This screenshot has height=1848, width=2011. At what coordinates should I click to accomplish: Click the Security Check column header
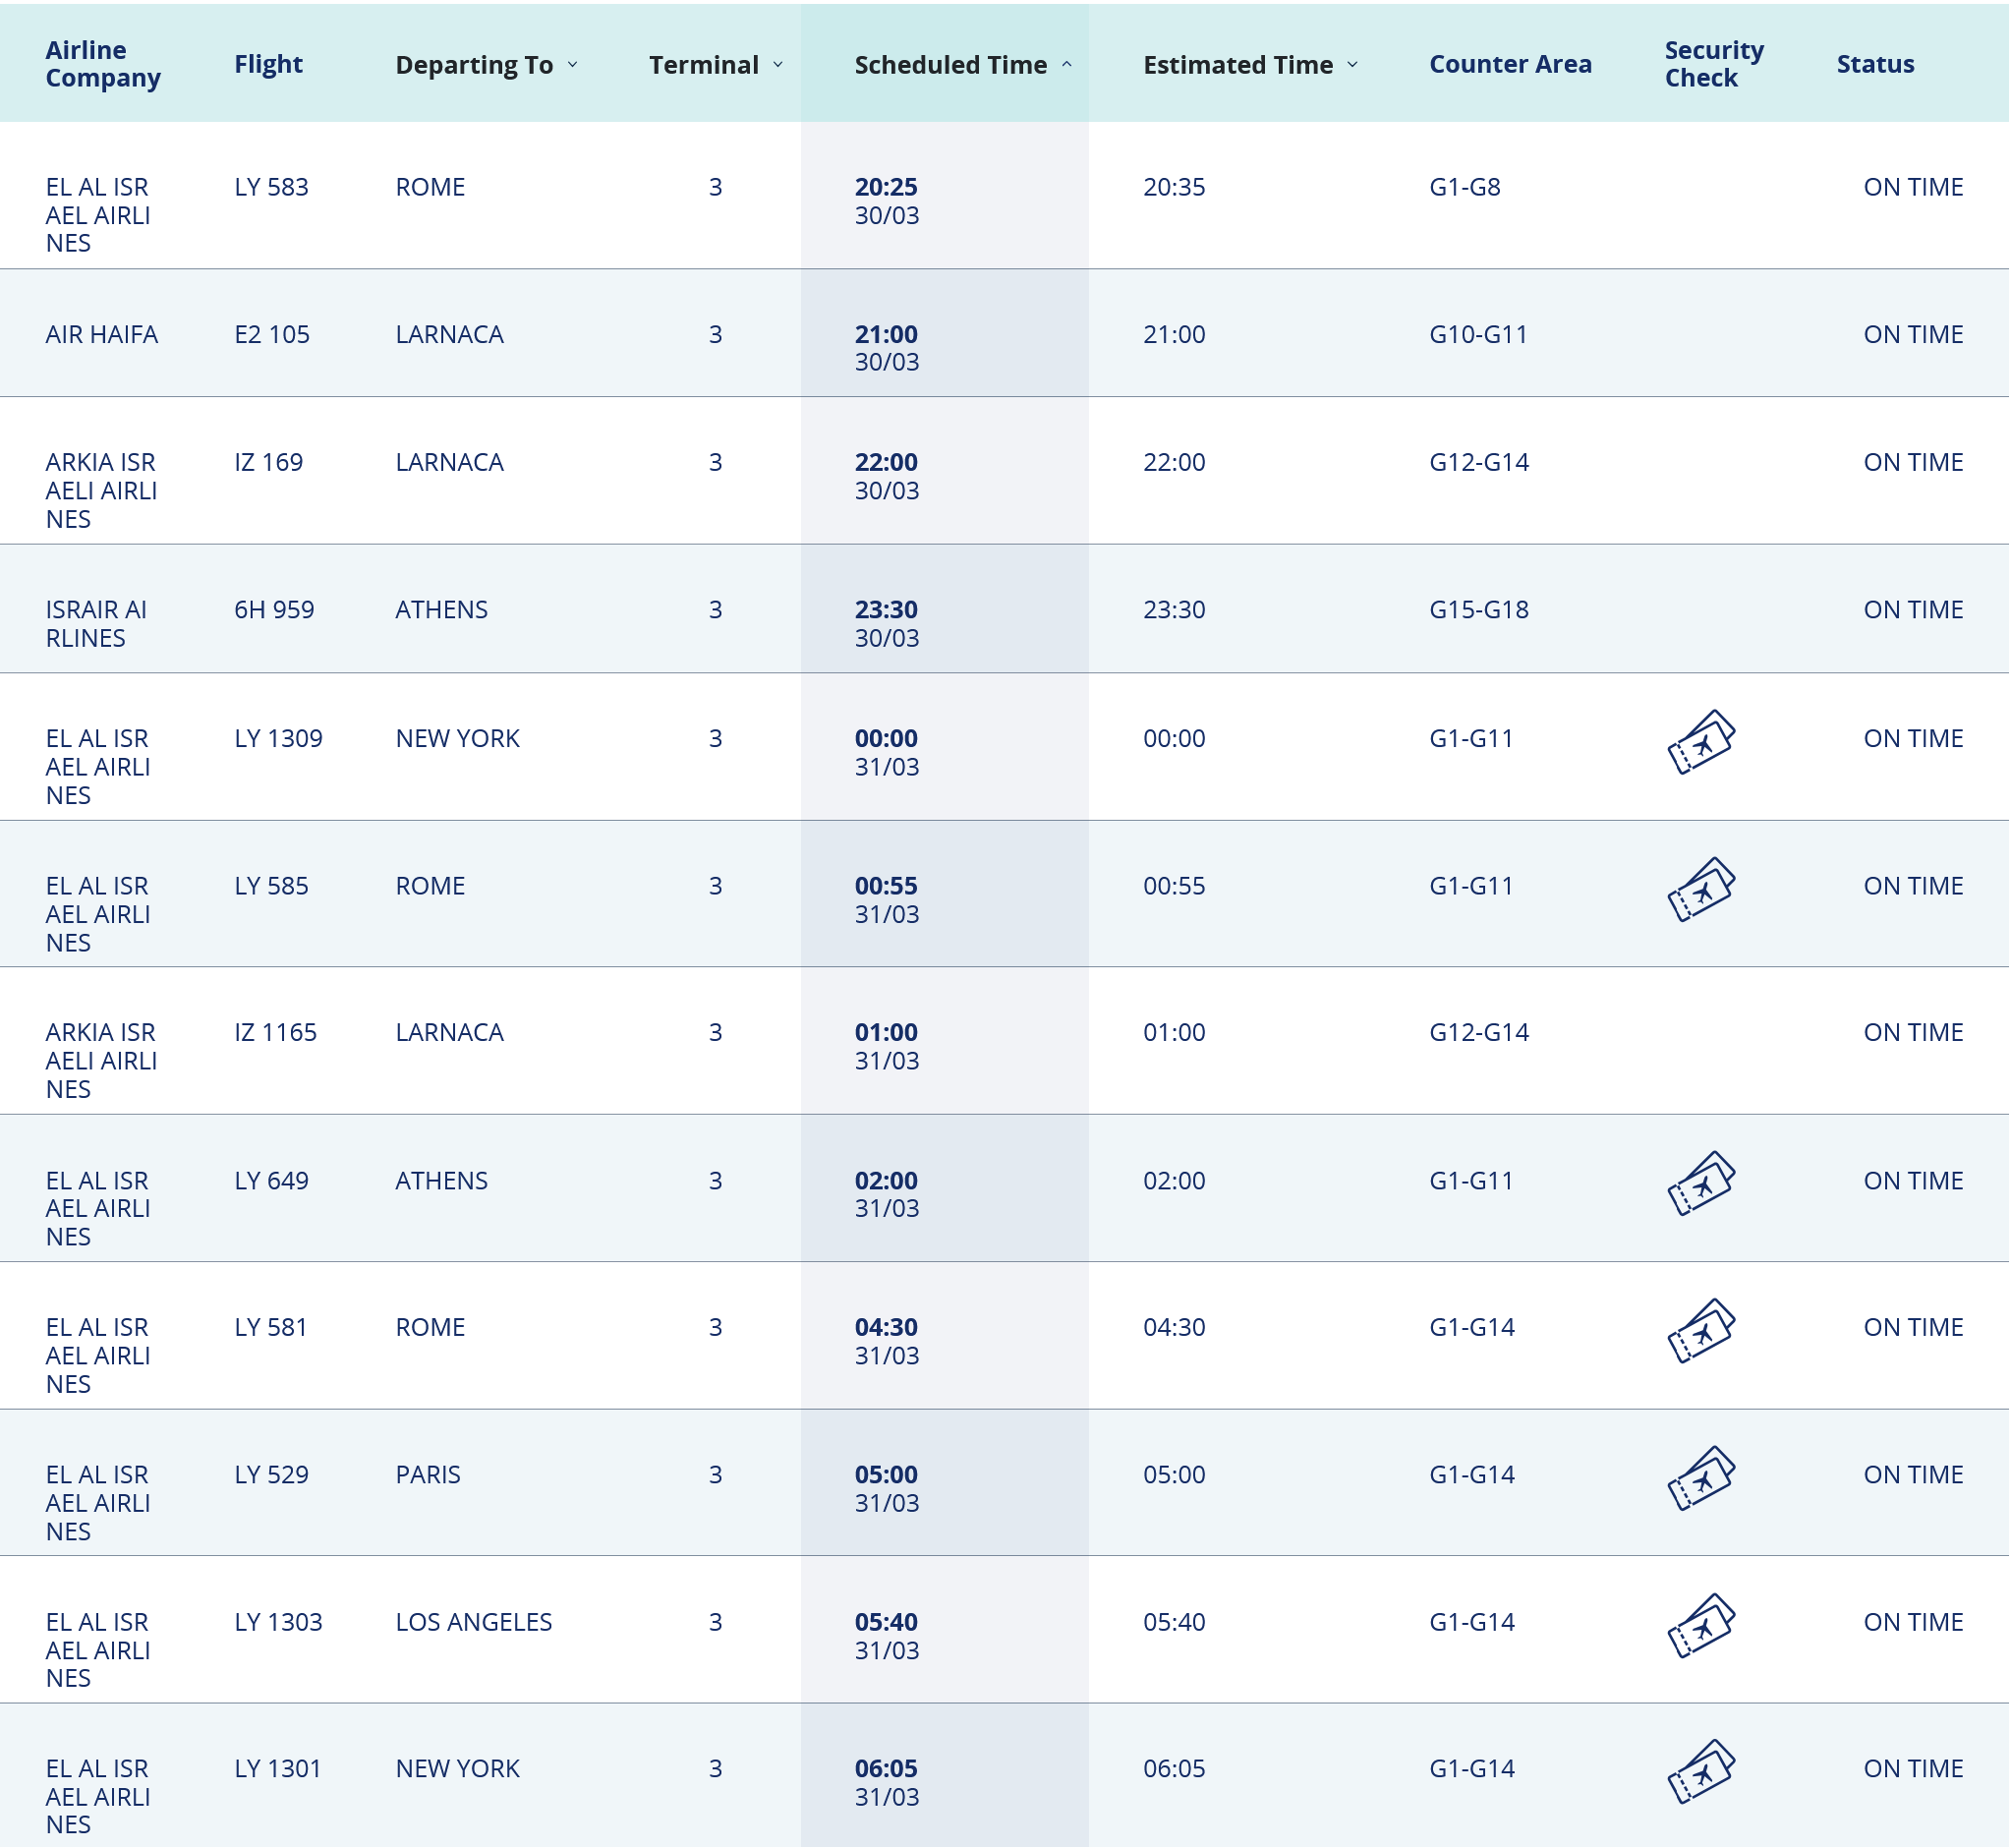pyautogui.click(x=1714, y=64)
